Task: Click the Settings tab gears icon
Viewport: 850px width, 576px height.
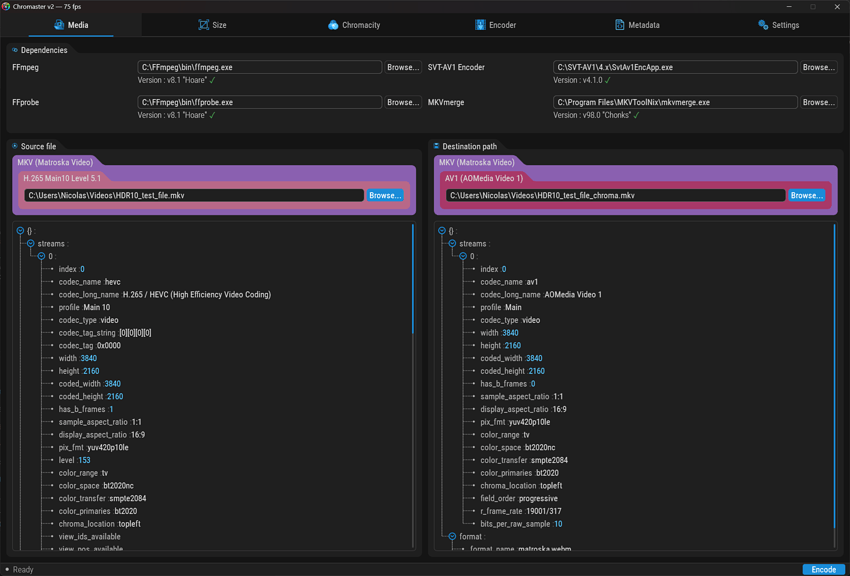Action: click(x=763, y=25)
